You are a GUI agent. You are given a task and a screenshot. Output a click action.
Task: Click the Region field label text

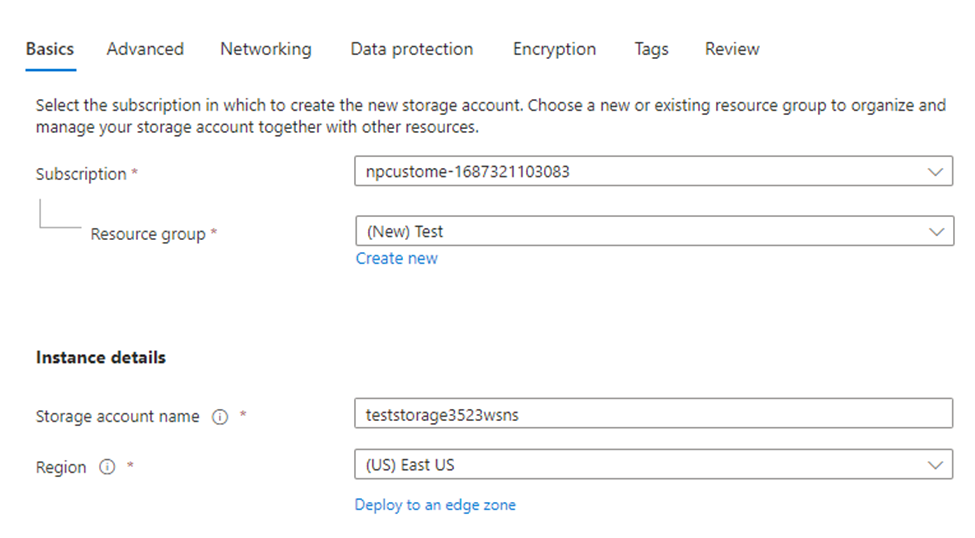tap(61, 467)
